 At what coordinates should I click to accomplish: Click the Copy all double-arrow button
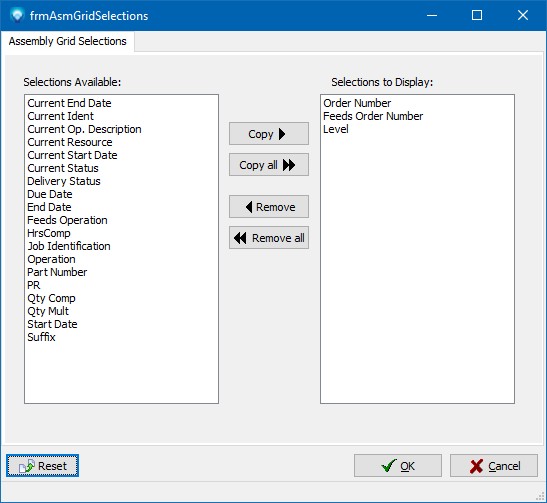tap(269, 165)
